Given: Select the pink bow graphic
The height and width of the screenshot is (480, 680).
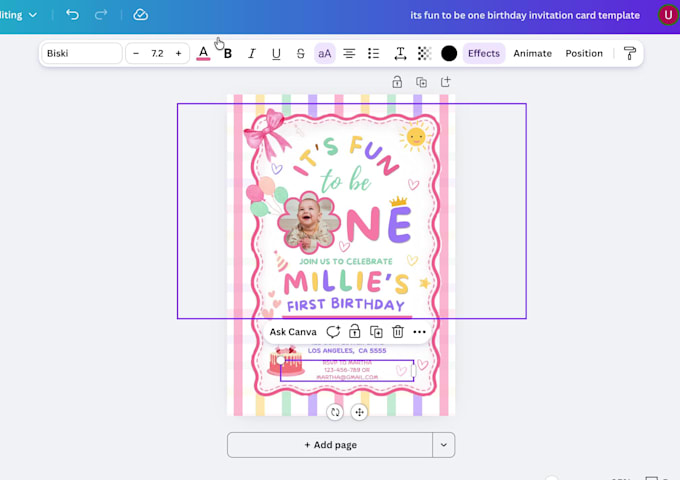Looking at the screenshot, I should (x=269, y=133).
